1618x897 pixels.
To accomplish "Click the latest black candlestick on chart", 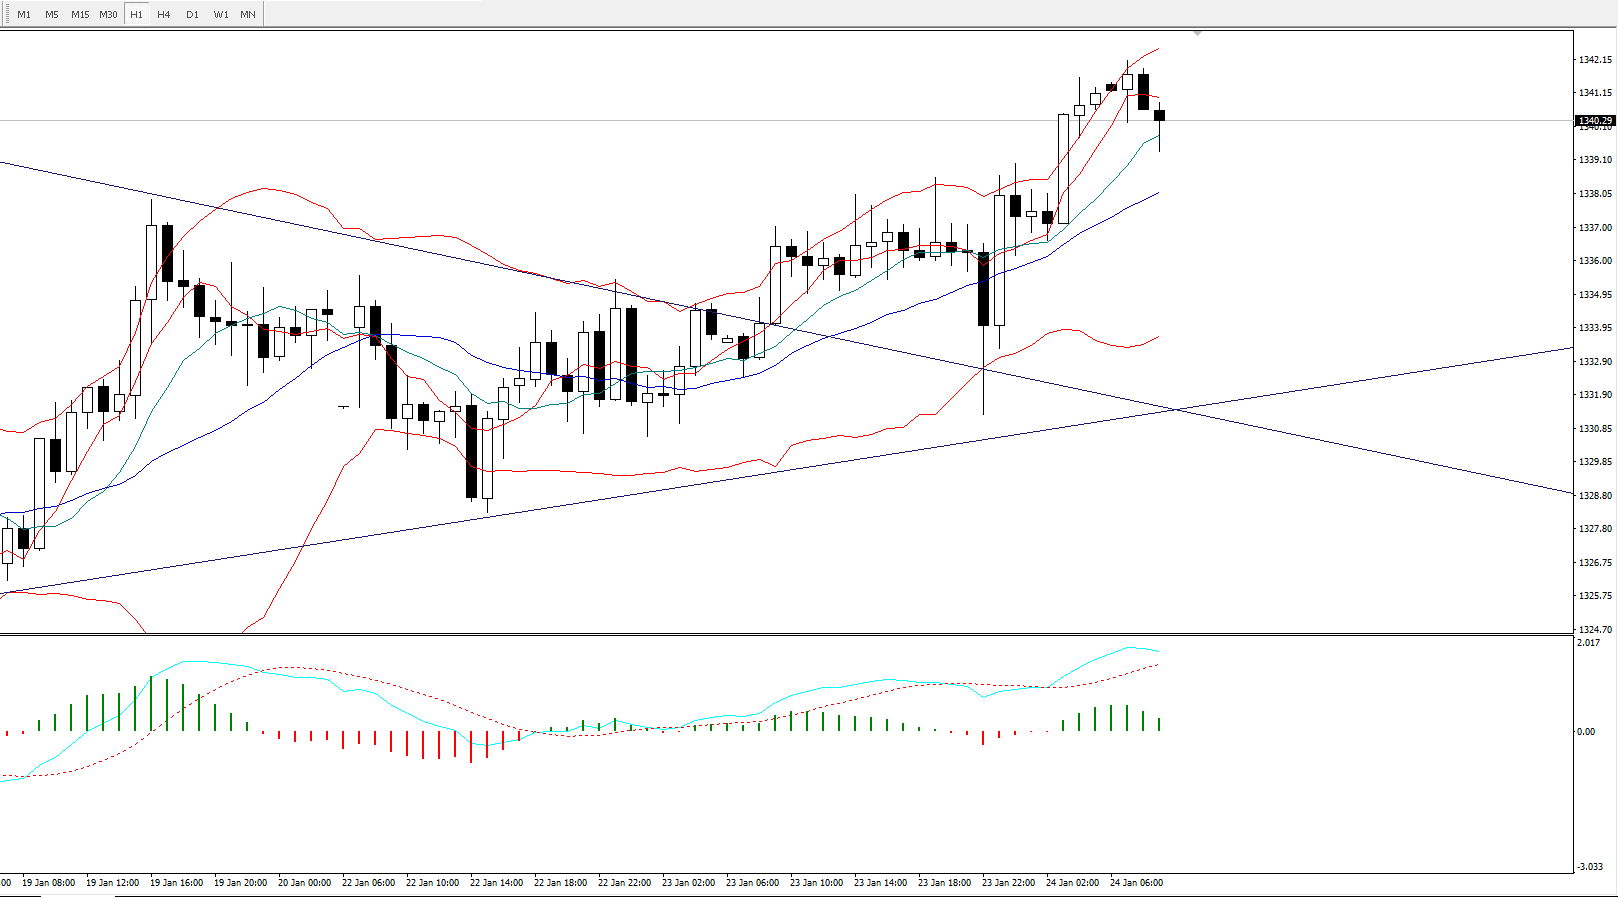I will pyautogui.click(x=1159, y=116).
